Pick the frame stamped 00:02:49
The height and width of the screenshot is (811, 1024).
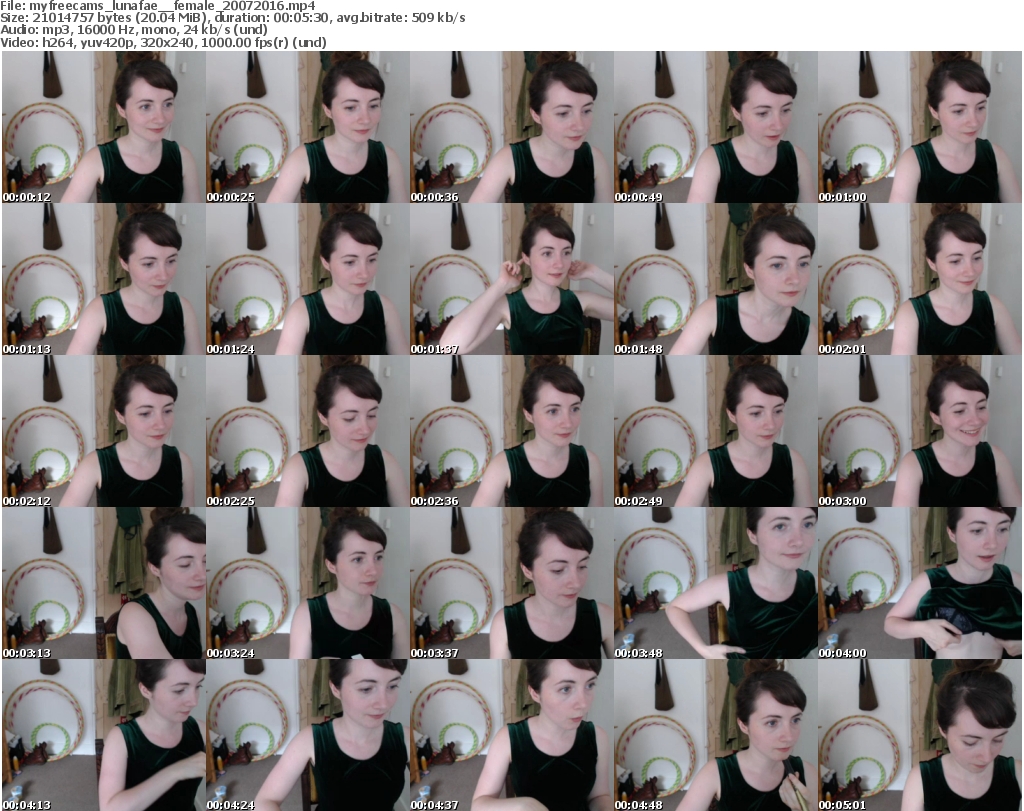[x=715, y=432]
